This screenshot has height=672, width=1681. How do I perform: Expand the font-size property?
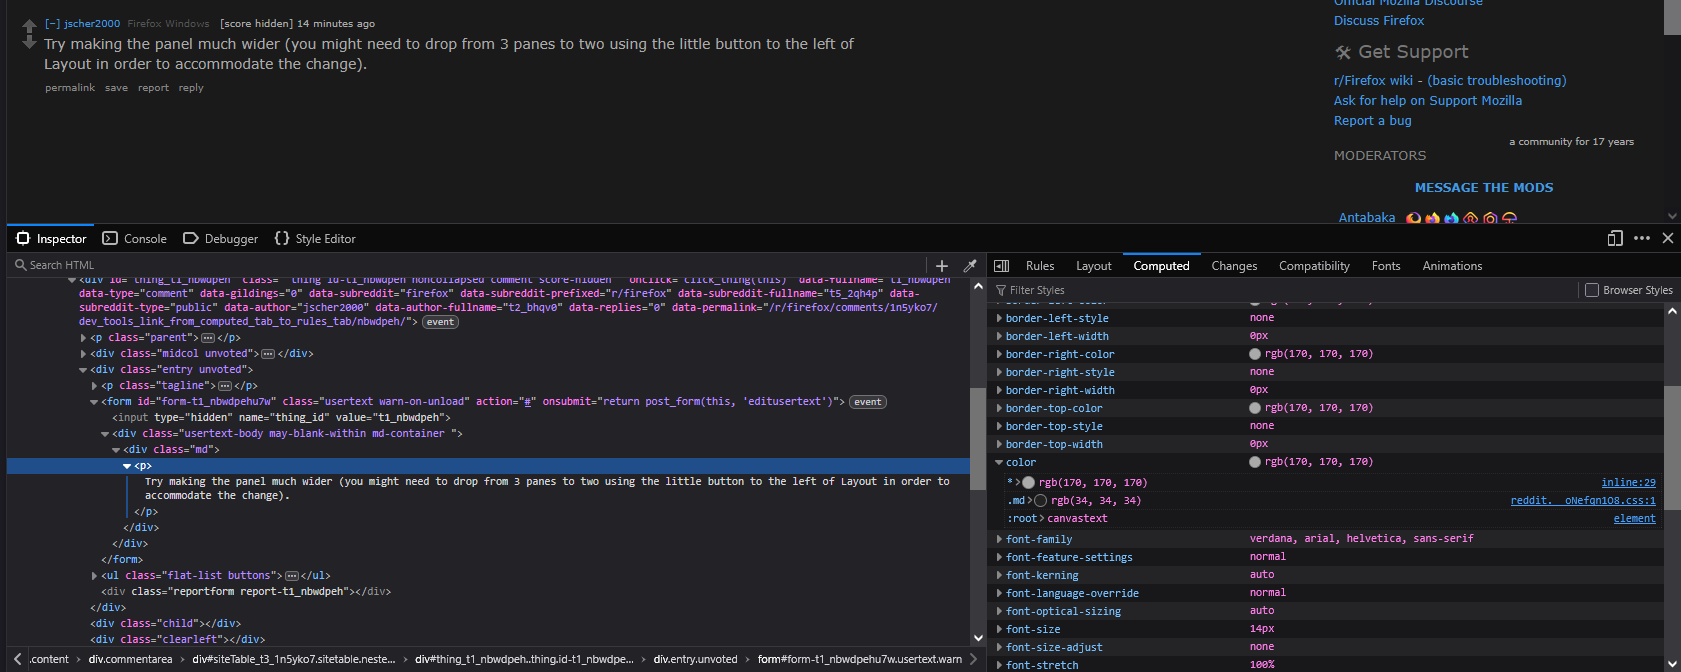point(999,629)
